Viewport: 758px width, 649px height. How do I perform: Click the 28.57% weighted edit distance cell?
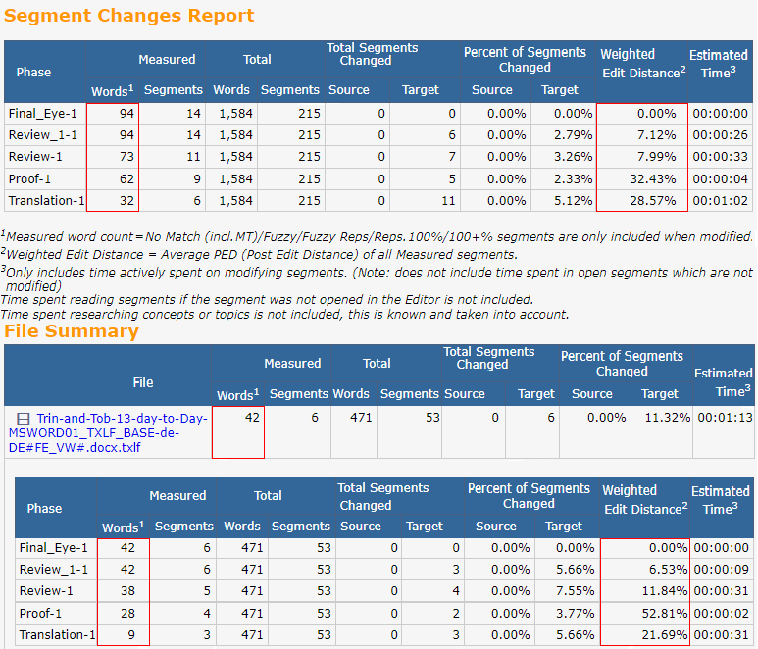tap(656, 201)
